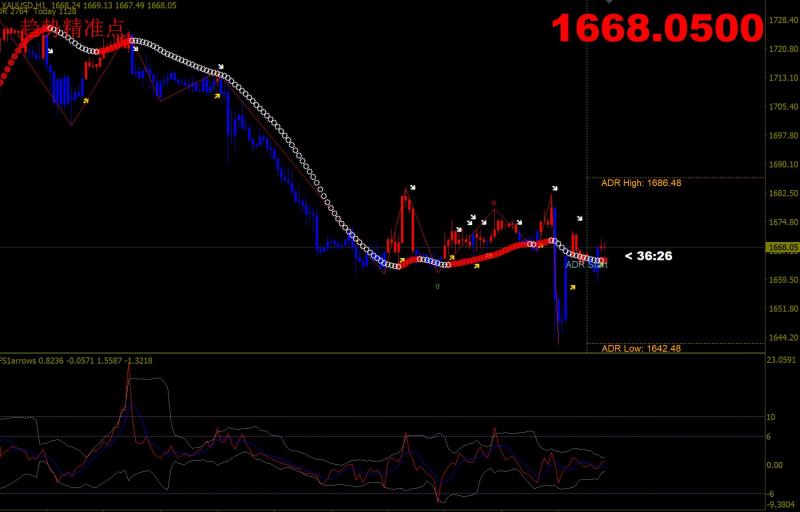This screenshot has width=800, height=512.
Task: Select the ADR Low: 1642.48 label
Action: point(641,348)
